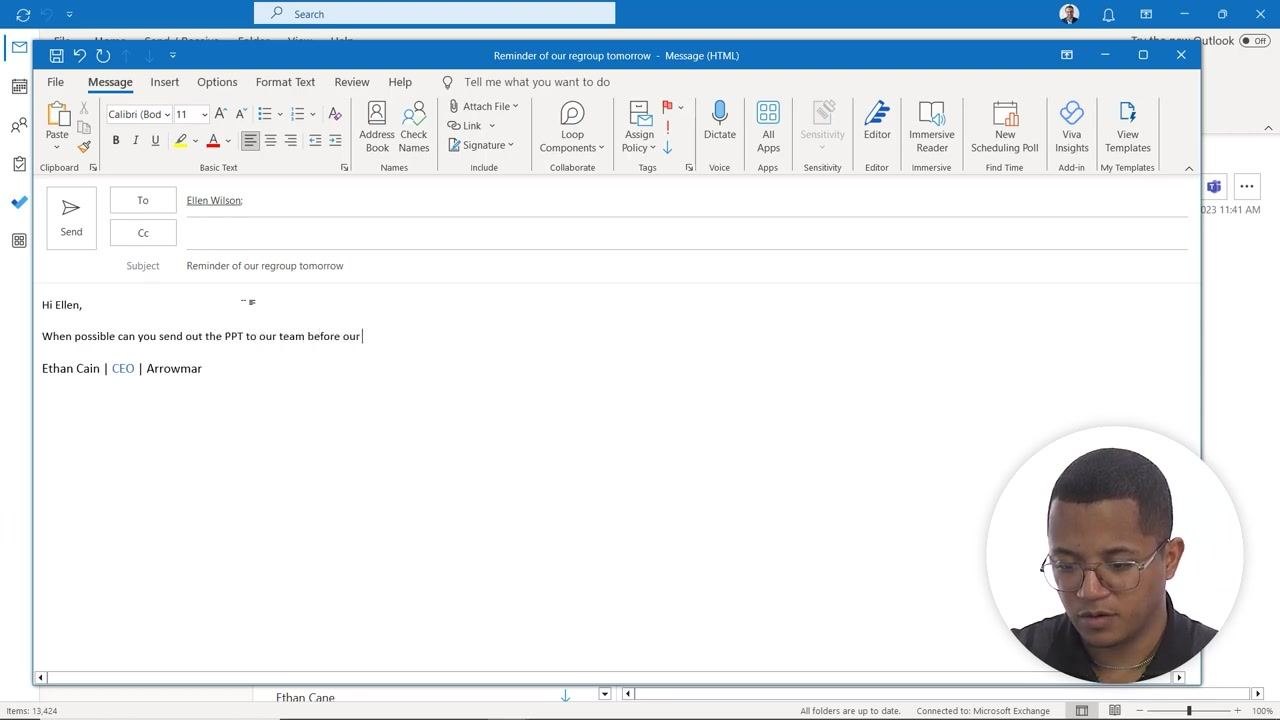Open the Help tab
Image resolution: width=1280 pixels, height=720 pixels.
click(400, 82)
